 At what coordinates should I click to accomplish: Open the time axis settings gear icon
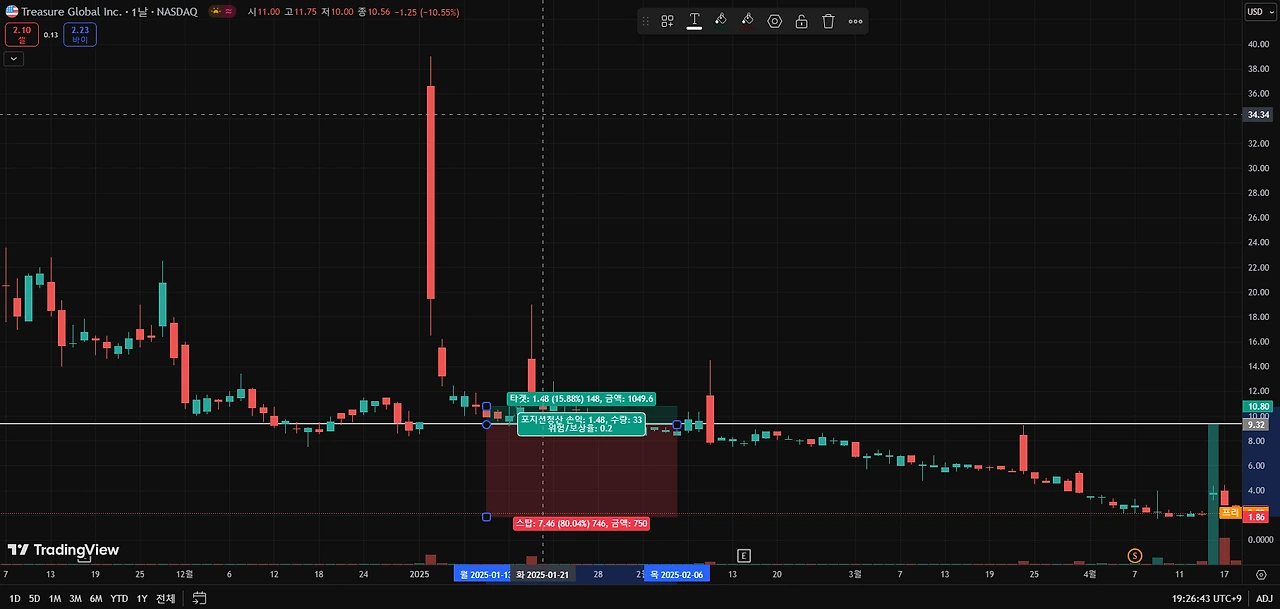point(1262,575)
